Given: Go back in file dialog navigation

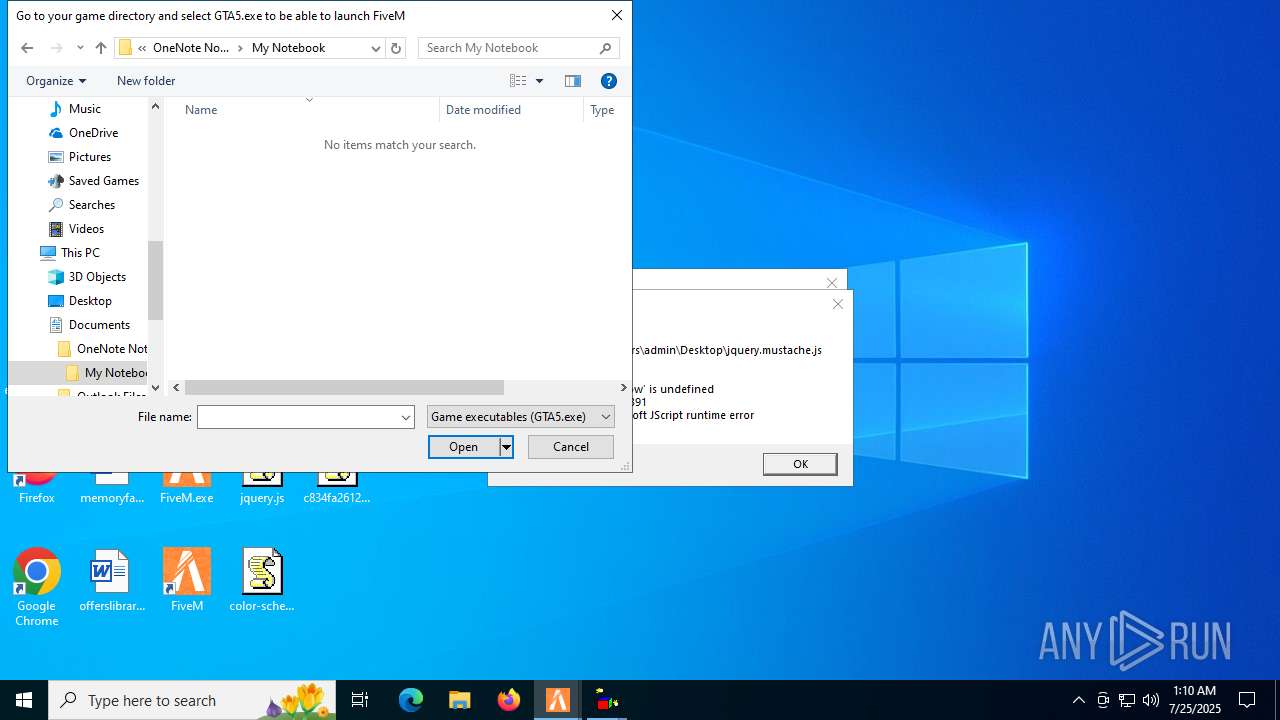Looking at the screenshot, I should click(27, 48).
